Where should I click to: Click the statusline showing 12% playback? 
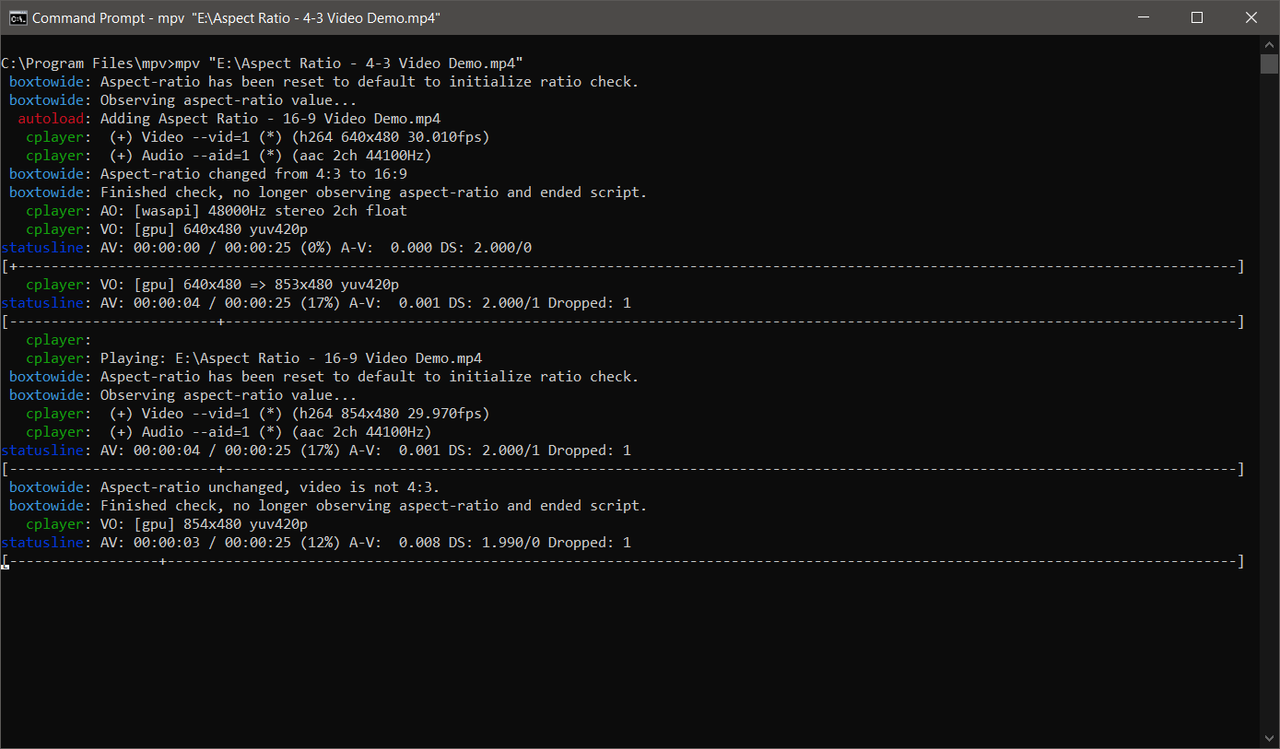tap(315, 542)
